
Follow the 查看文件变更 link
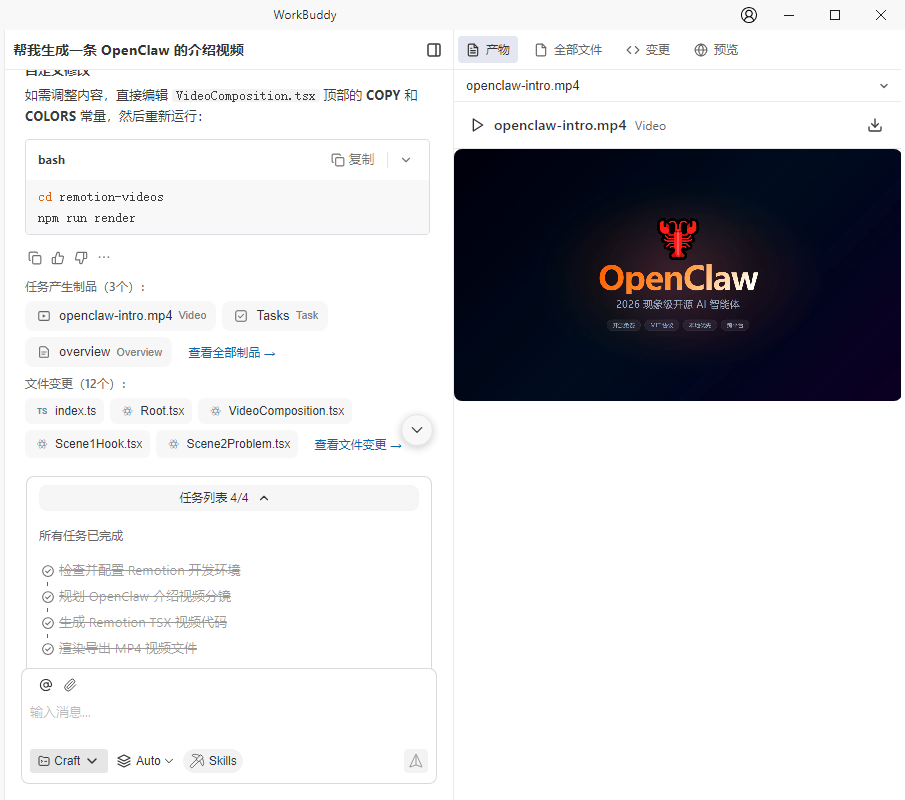pyautogui.click(x=357, y=444)
